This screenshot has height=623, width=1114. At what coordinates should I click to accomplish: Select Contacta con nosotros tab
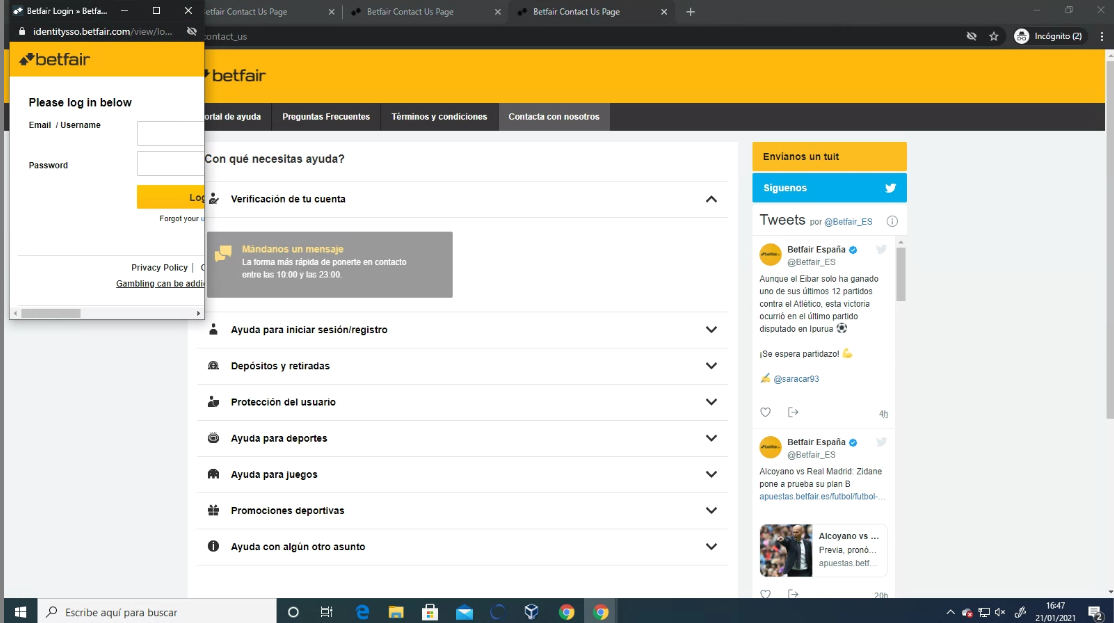pyautogui.click(x=553, y=117)
